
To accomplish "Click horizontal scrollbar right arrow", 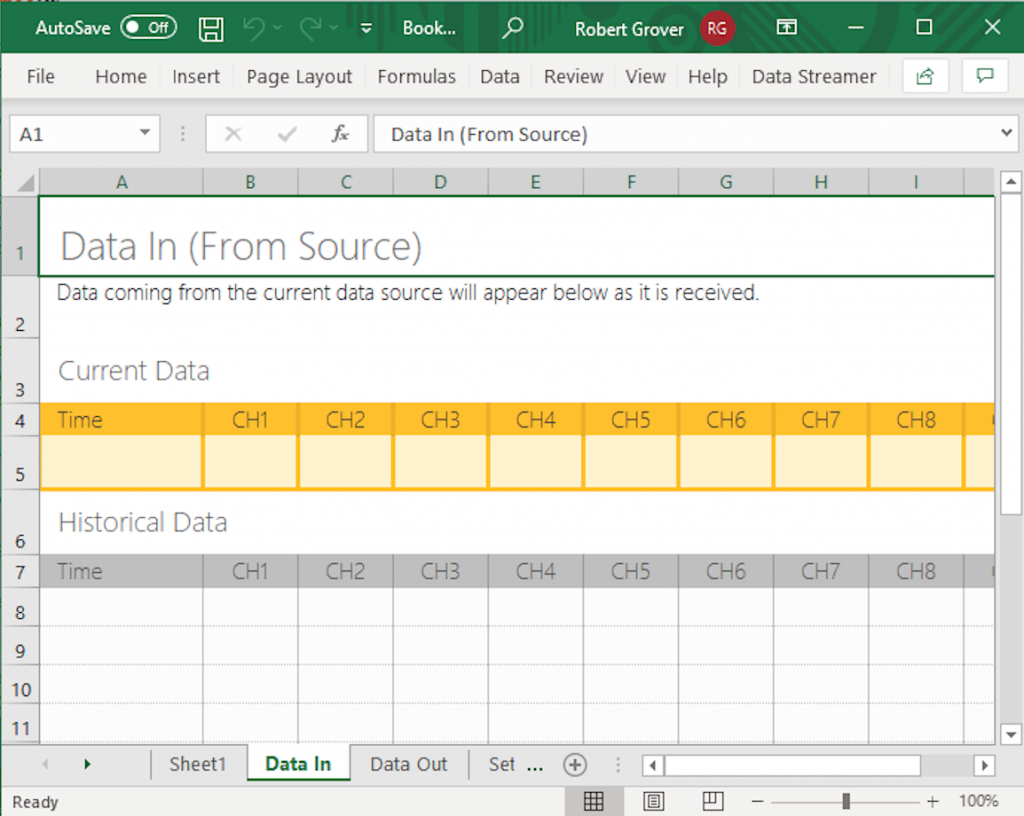I will [984, 764].
